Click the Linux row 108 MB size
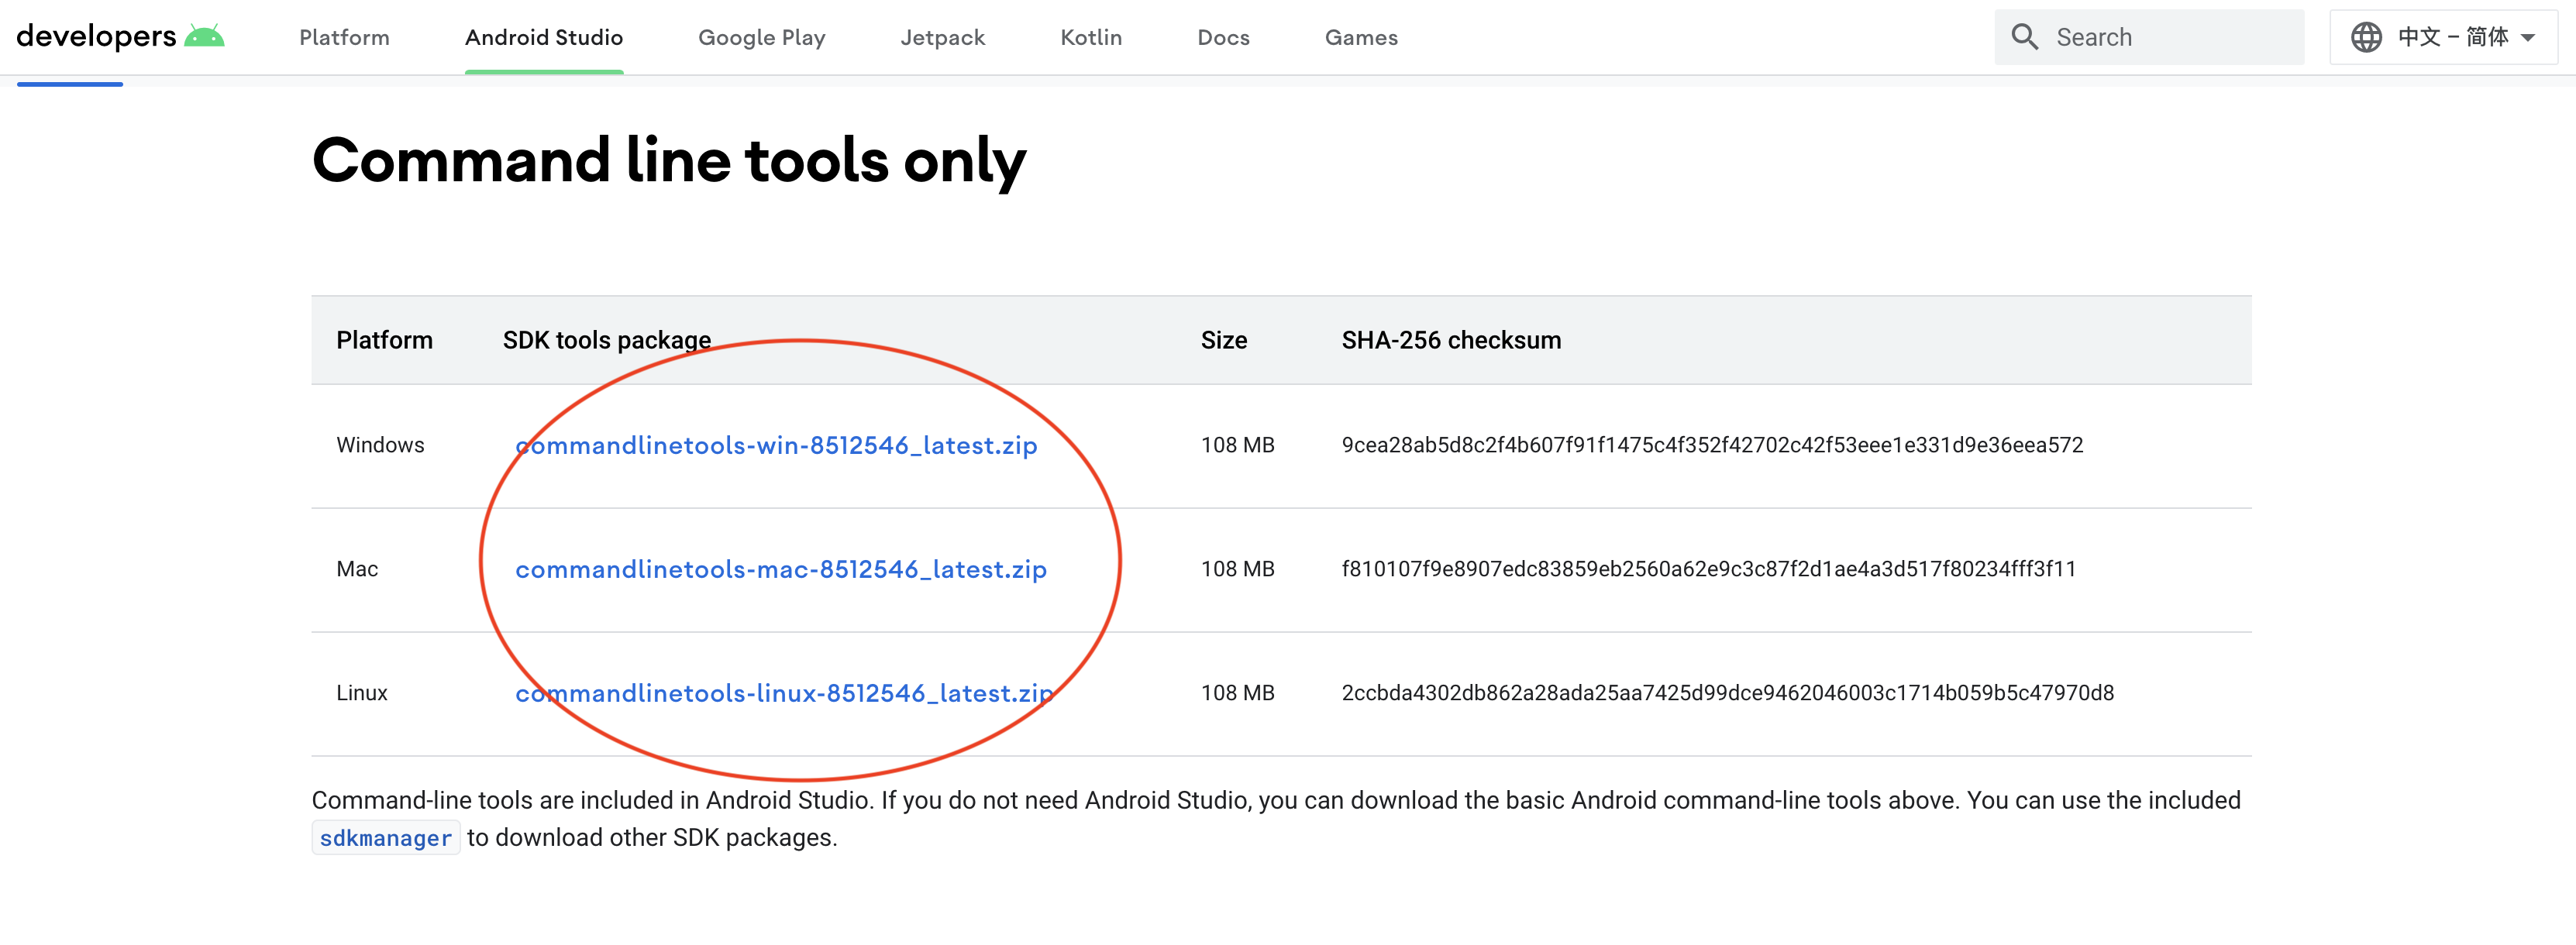2576x945 pixels. click(x=1238, y=693)
